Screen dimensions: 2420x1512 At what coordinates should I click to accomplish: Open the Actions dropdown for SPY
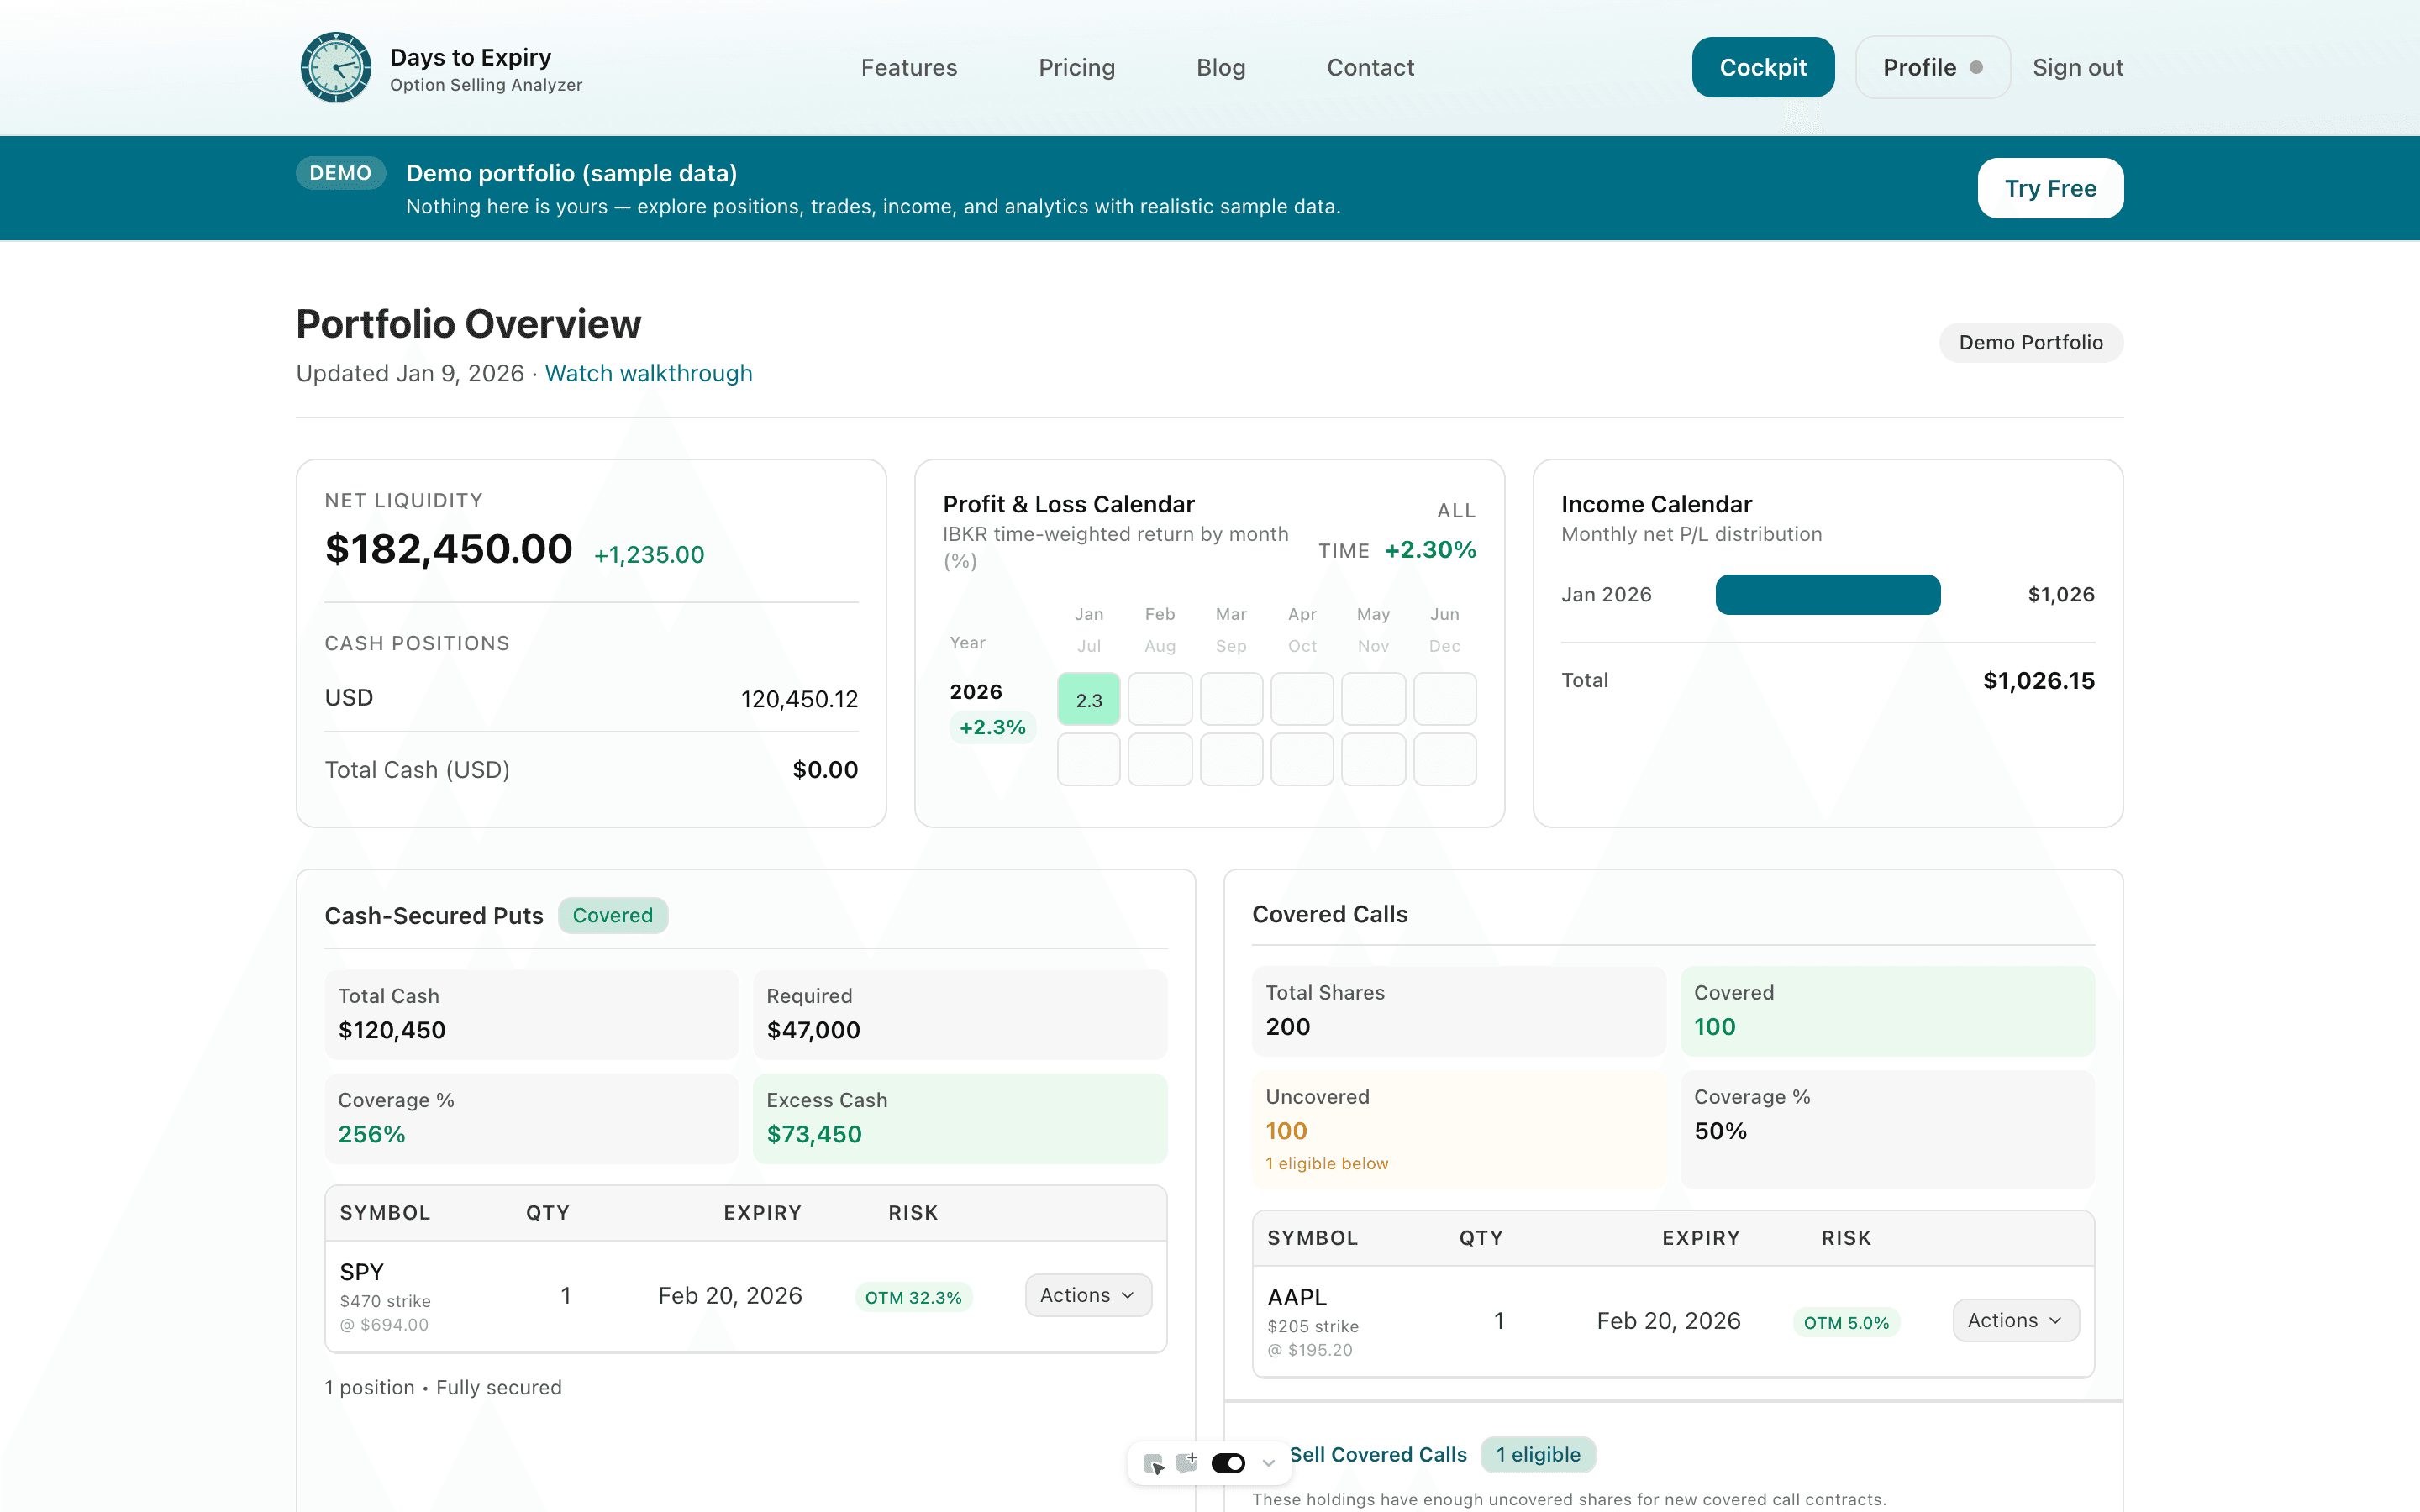[x=1087, y=1294]
